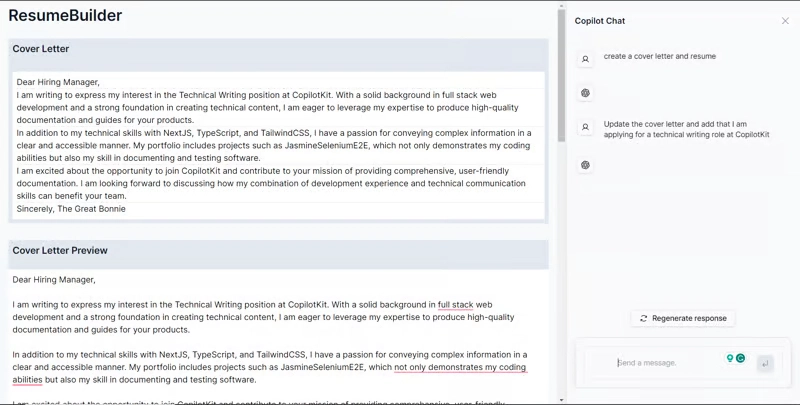The width and height of the screenshot is (800, 405).
Task: Click the user avatar beside "create a cover letter"
Action: pos(585,59)
